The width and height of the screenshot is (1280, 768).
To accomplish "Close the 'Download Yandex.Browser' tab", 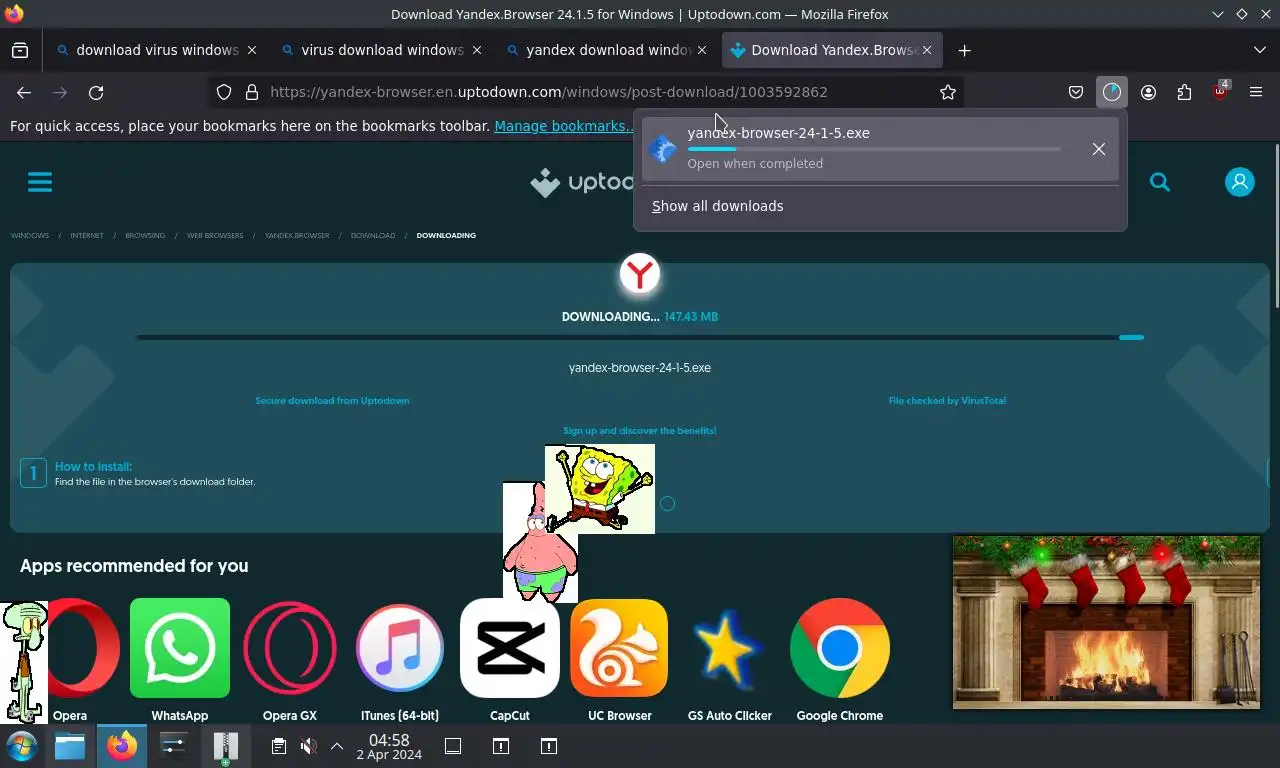I will [x=927, y=50].
